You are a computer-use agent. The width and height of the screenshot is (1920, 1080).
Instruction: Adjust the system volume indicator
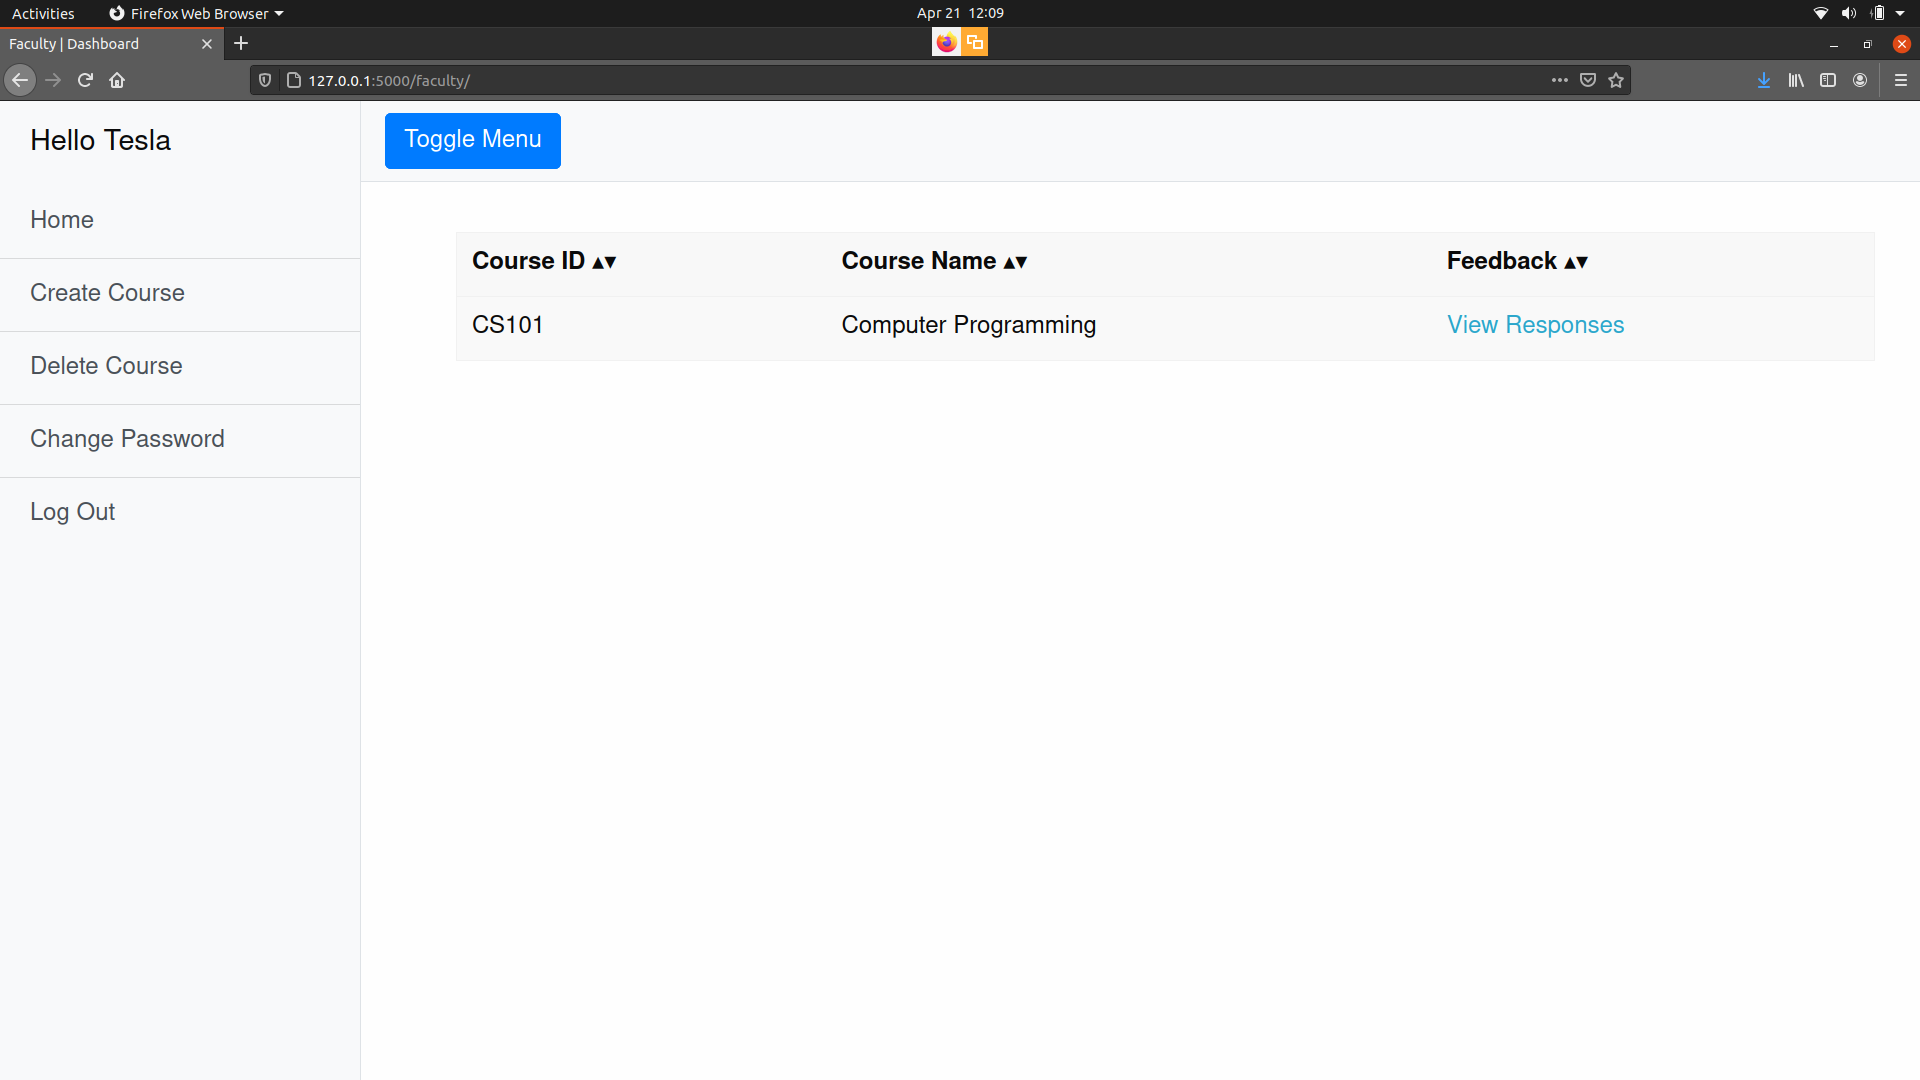1845,13
